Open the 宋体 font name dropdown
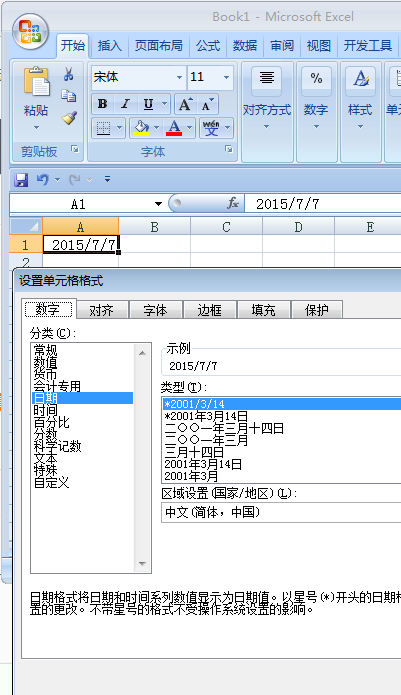This screenshot has height=695, width=401. (x=179, y=77)
